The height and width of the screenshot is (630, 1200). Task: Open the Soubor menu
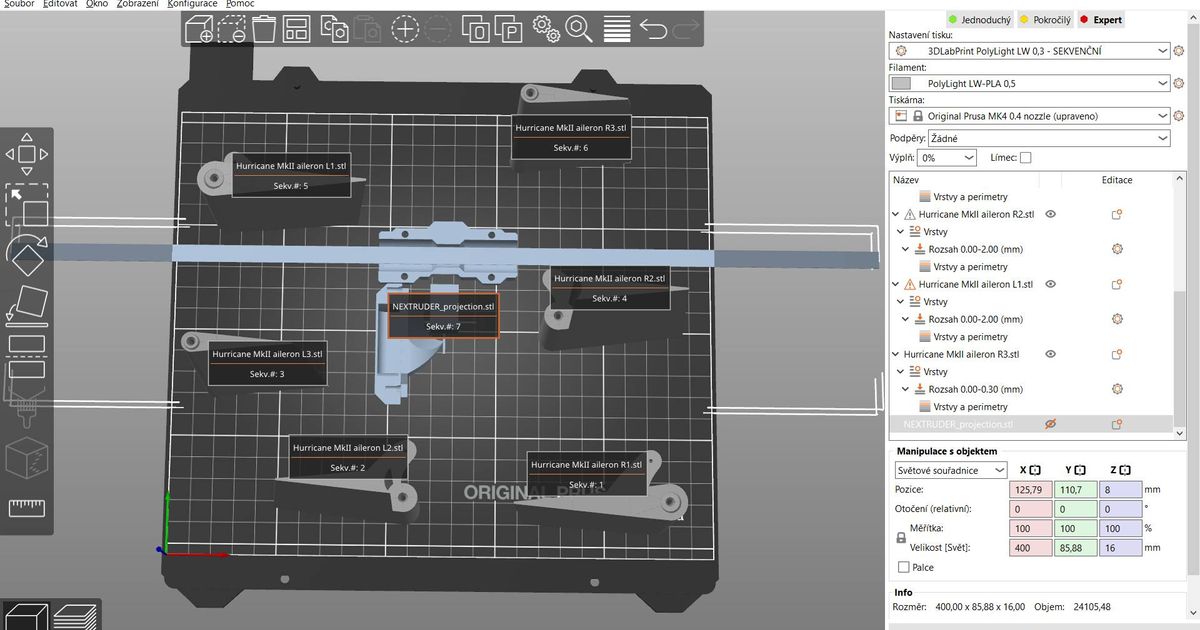point(20,4)
